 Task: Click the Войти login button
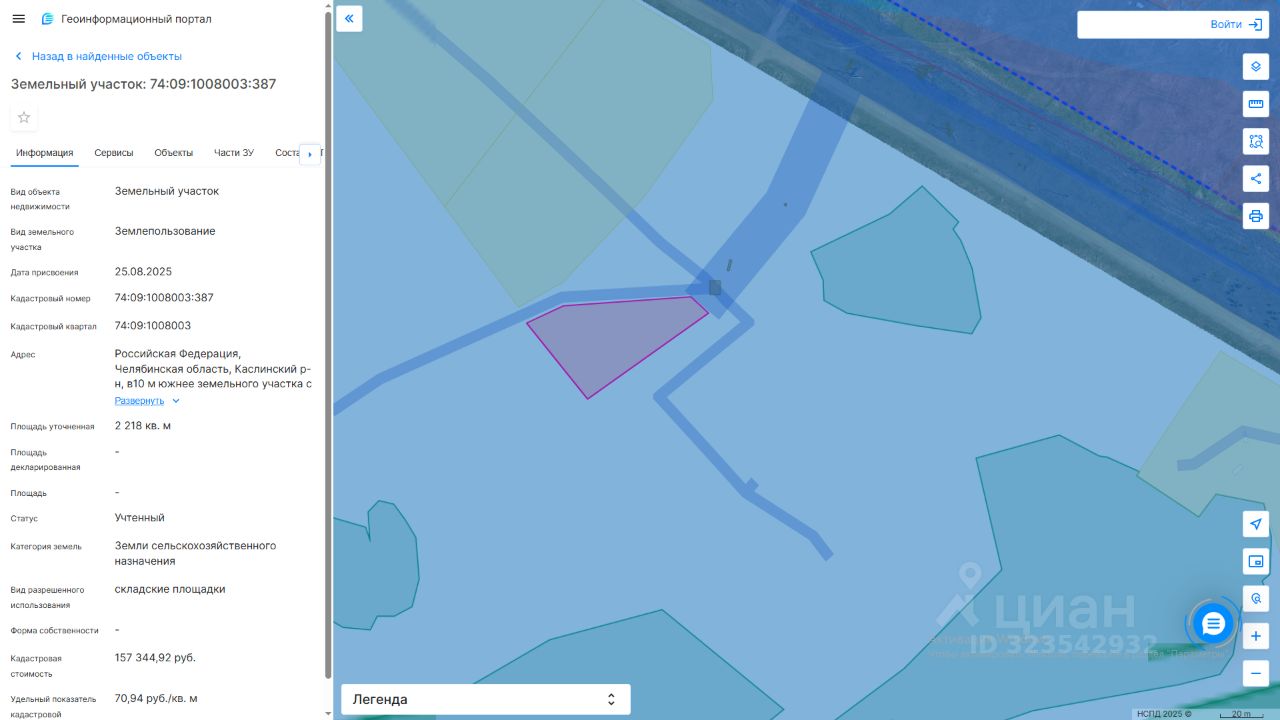(x=1236, y=24)
